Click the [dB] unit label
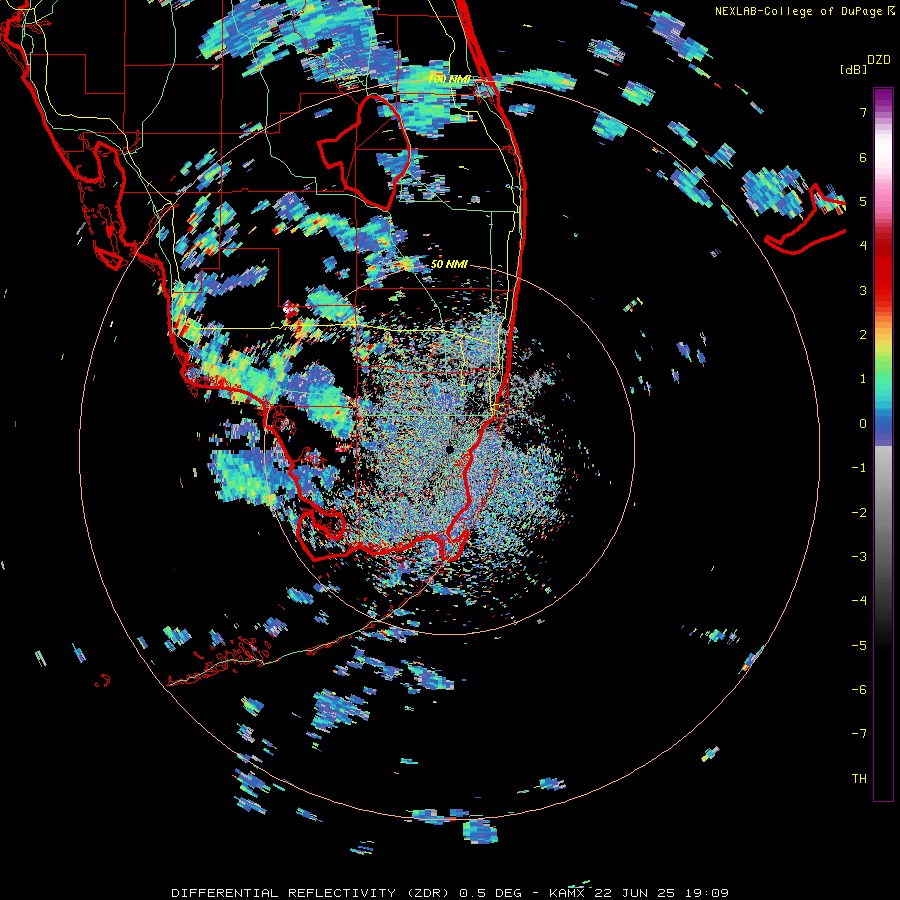The height and width of the screenshot is (900, 900). pos(854,69)
